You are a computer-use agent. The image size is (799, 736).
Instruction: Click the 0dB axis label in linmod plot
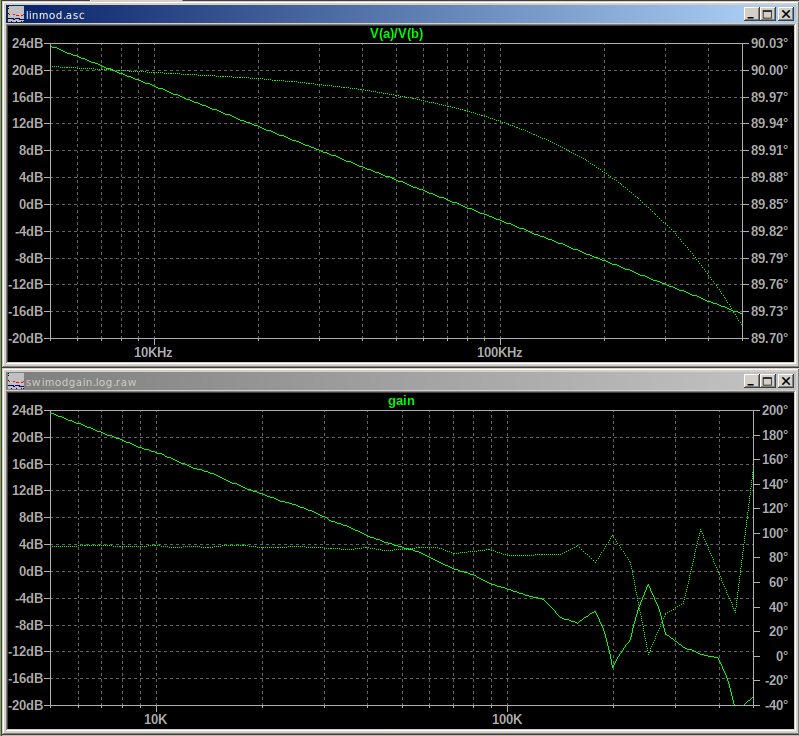(x=31, y=204)
